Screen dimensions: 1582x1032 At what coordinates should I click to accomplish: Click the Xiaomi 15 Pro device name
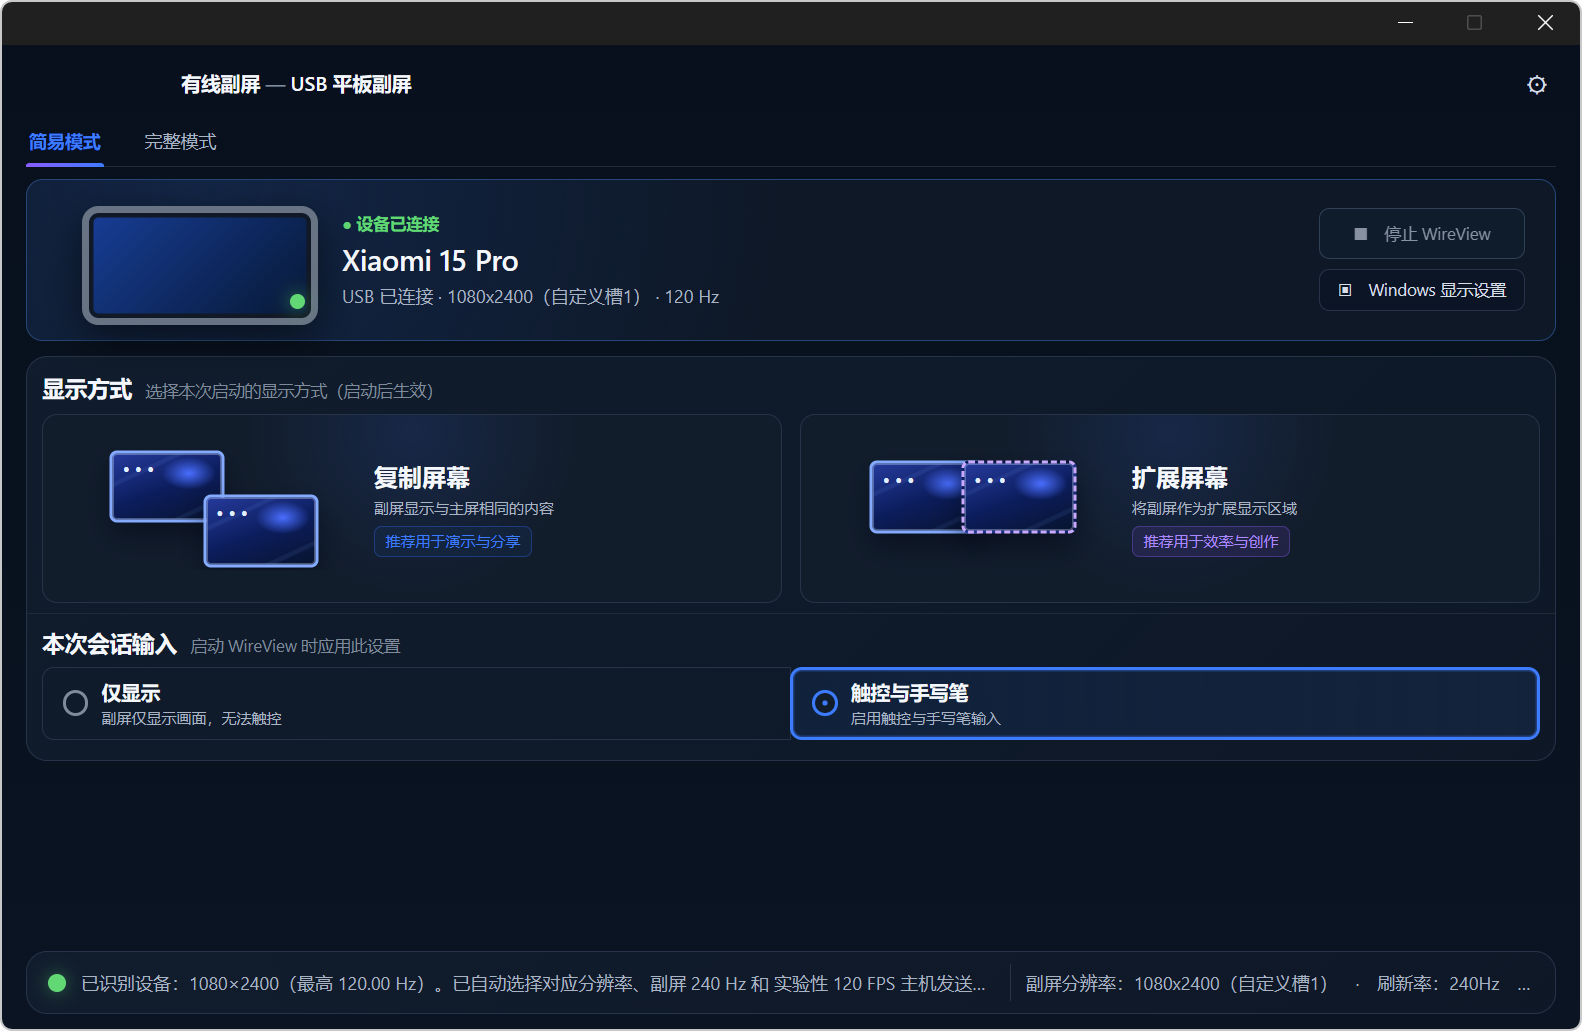pos(430,261)
